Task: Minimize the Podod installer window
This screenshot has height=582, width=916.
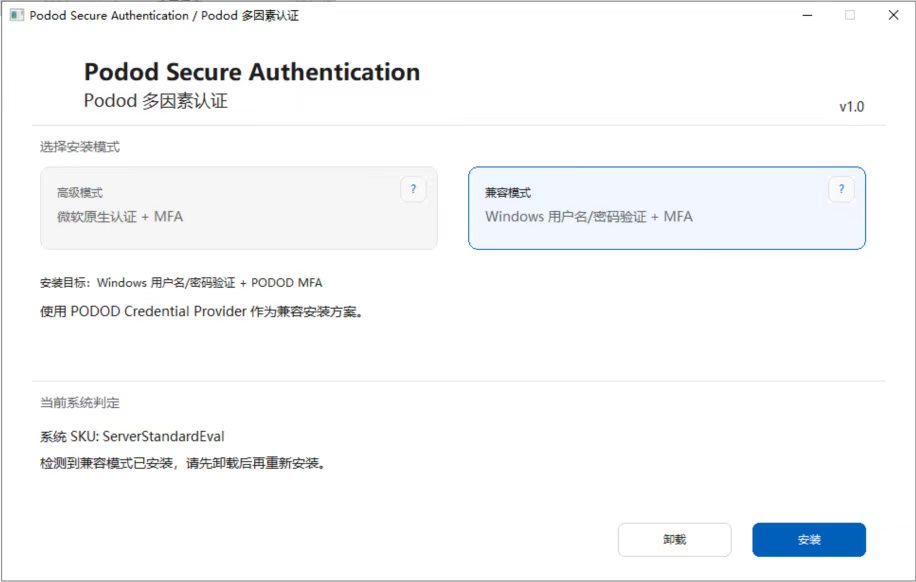Action: click(x=806, y=15)
